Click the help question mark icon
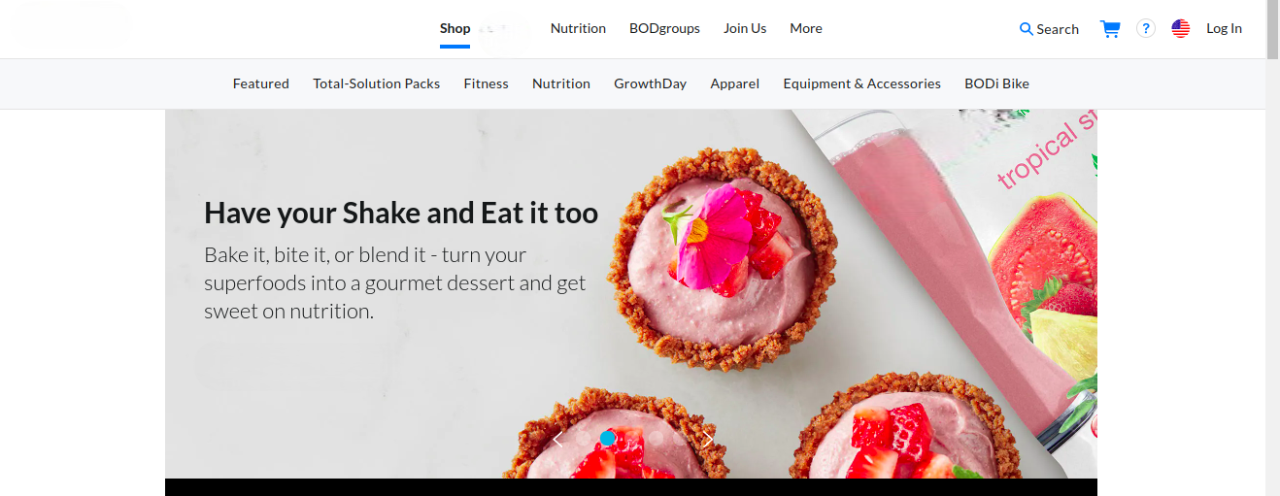The height and width of the screenshot is (496, 1280). (1146, 29)
